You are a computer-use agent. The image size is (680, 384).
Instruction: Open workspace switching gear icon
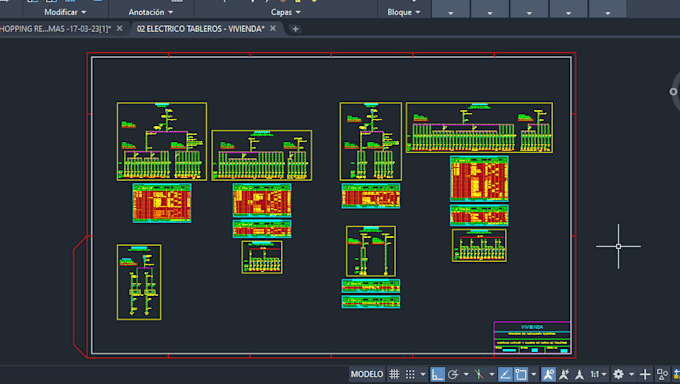tap(618, 374)
